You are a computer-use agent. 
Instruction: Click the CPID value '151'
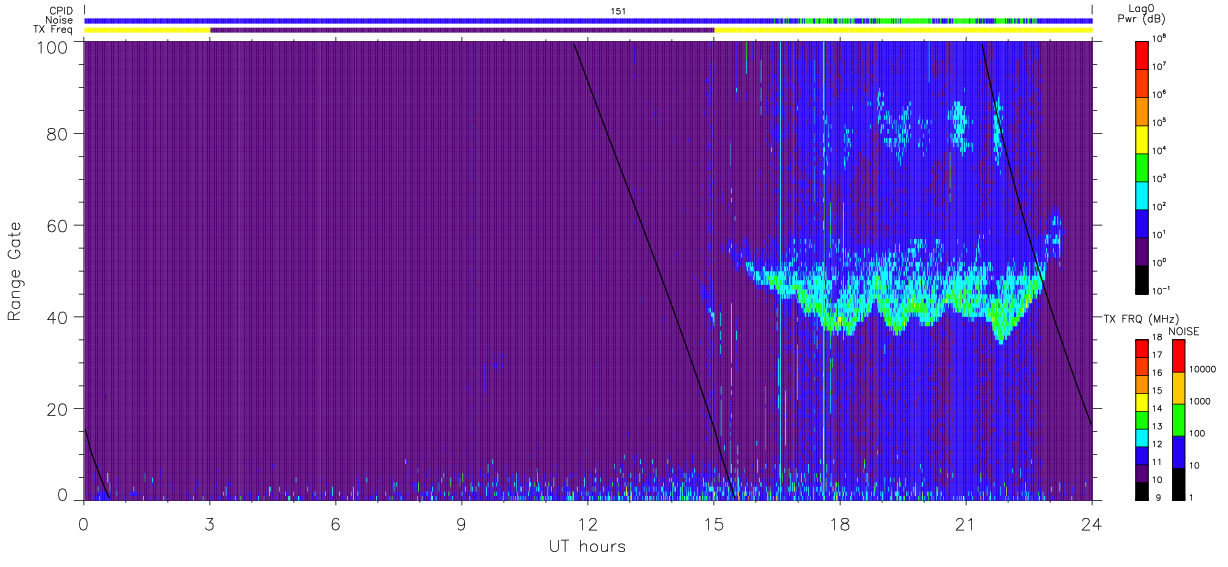[x=619, y=11]
